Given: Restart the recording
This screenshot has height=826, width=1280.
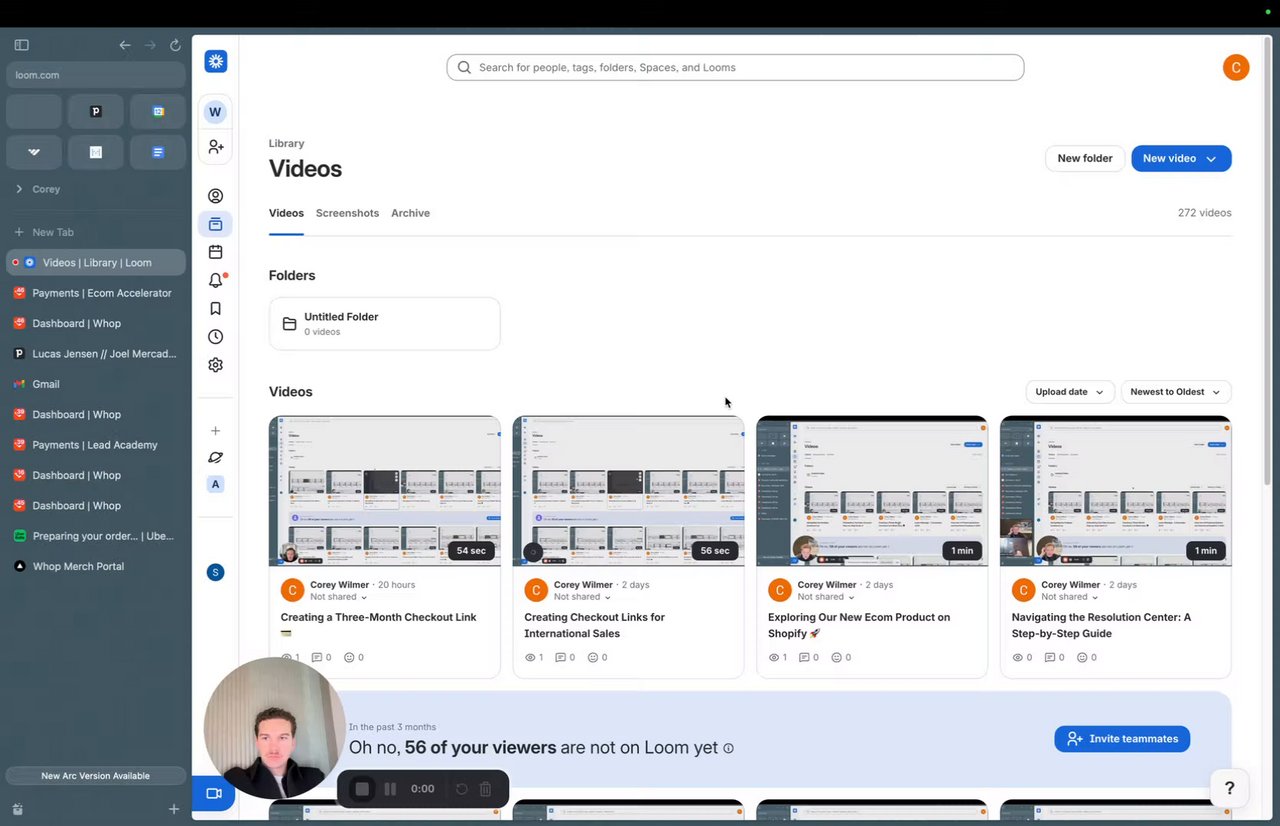Looking at the screenshot, I should [x=461, y=789].
